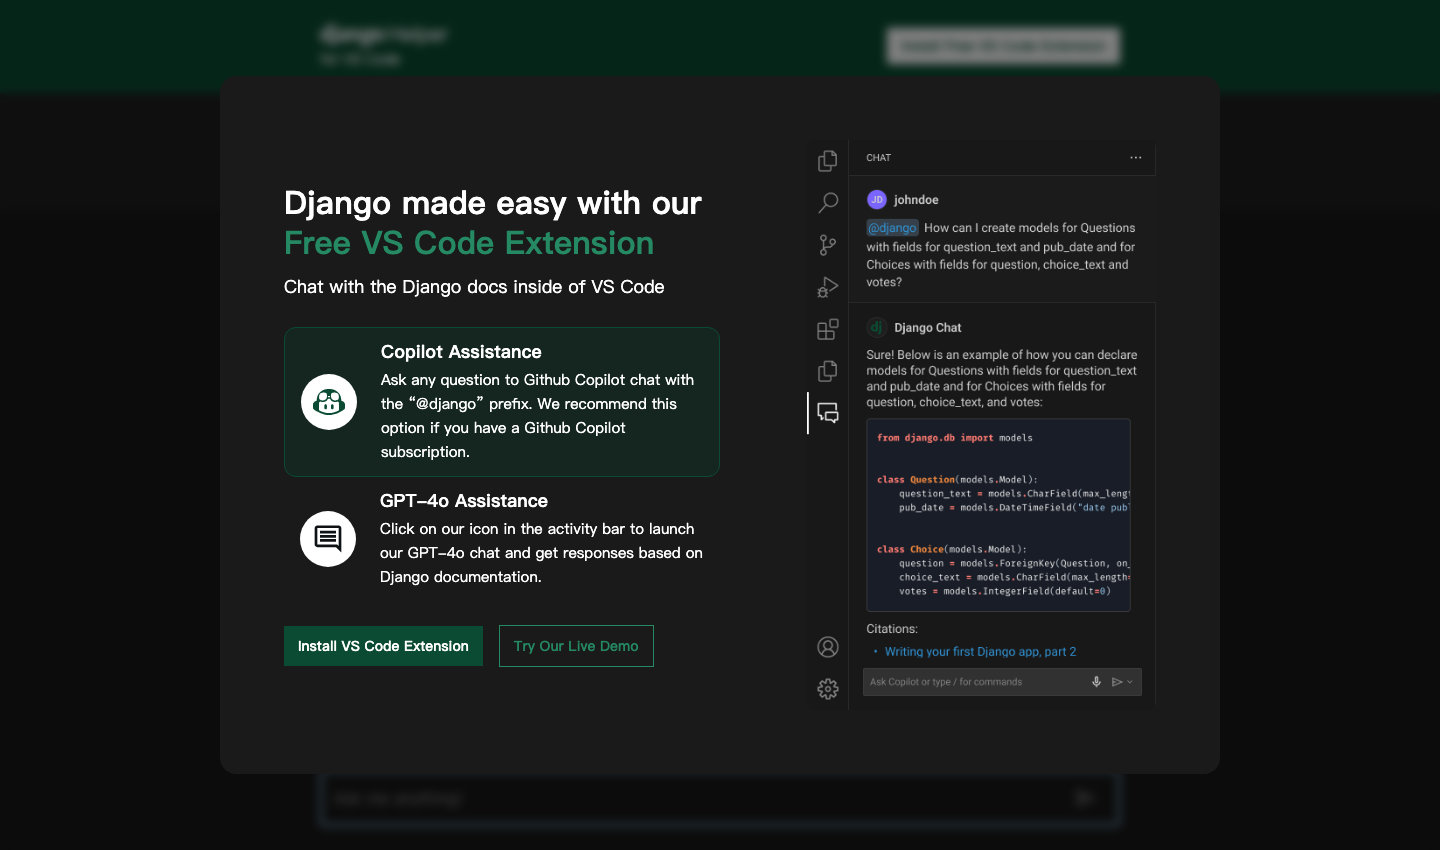Click the stacked documents icon below Extensions
The width and height of the screenshot is (1440, 850).
pyautogui.click(x=828, y=371)
